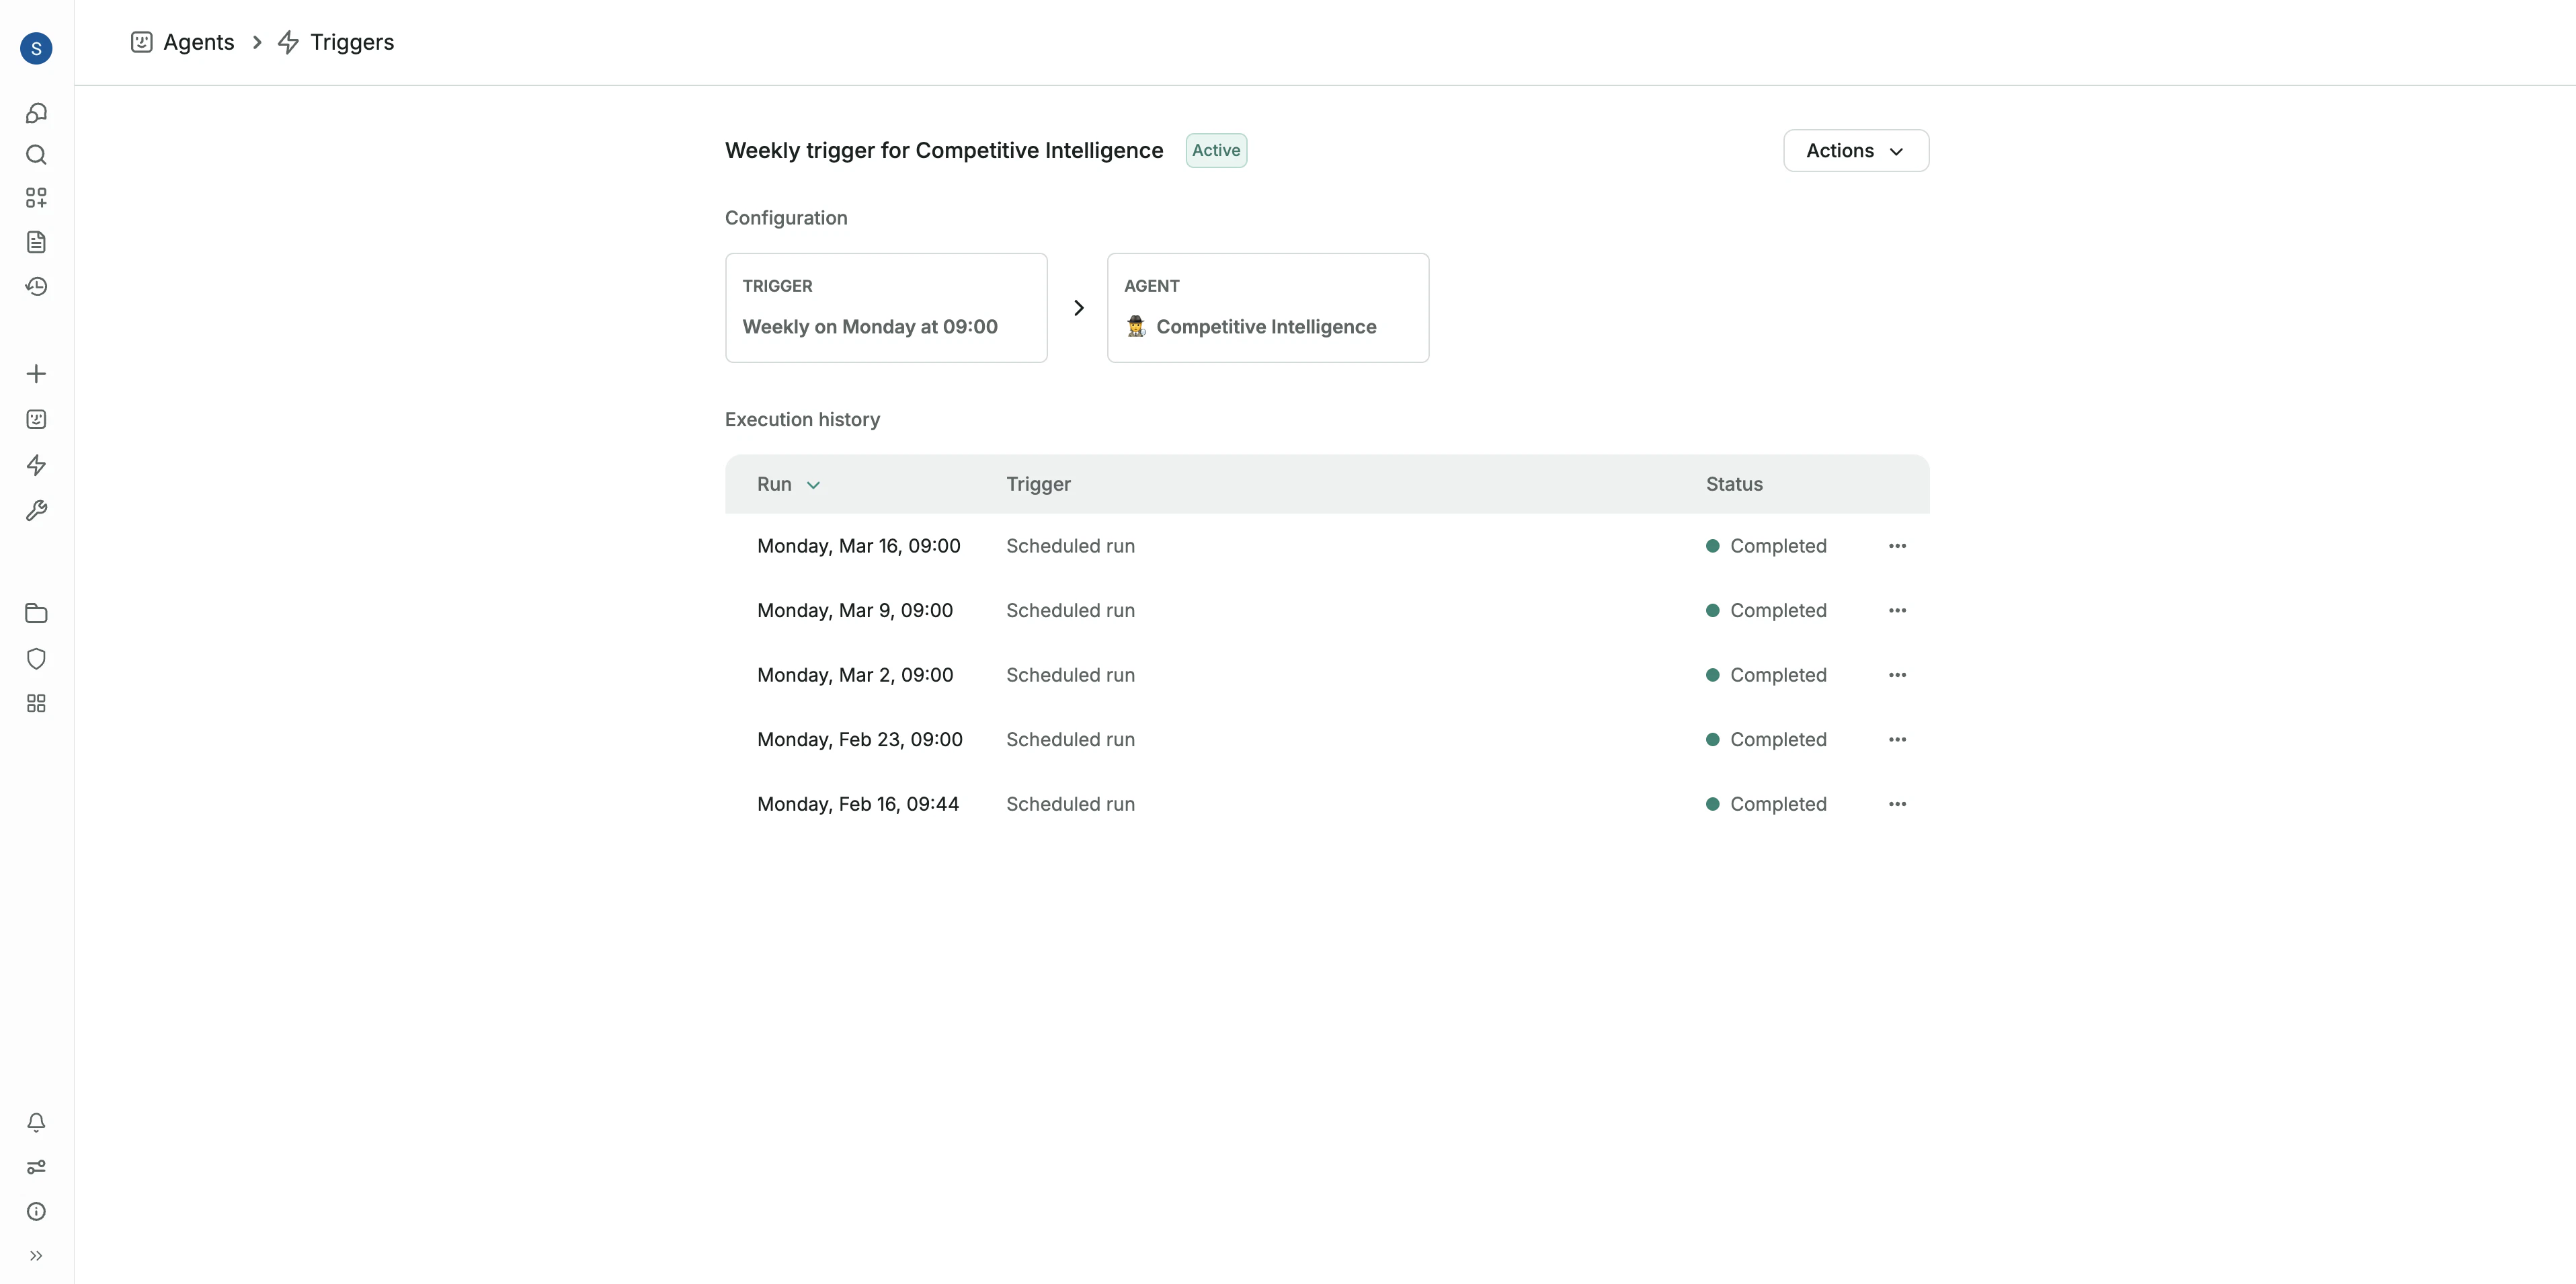Go to Triggers breadcrumb
This screenshot has width=2576, height=1284.
(x=351, y=42)
